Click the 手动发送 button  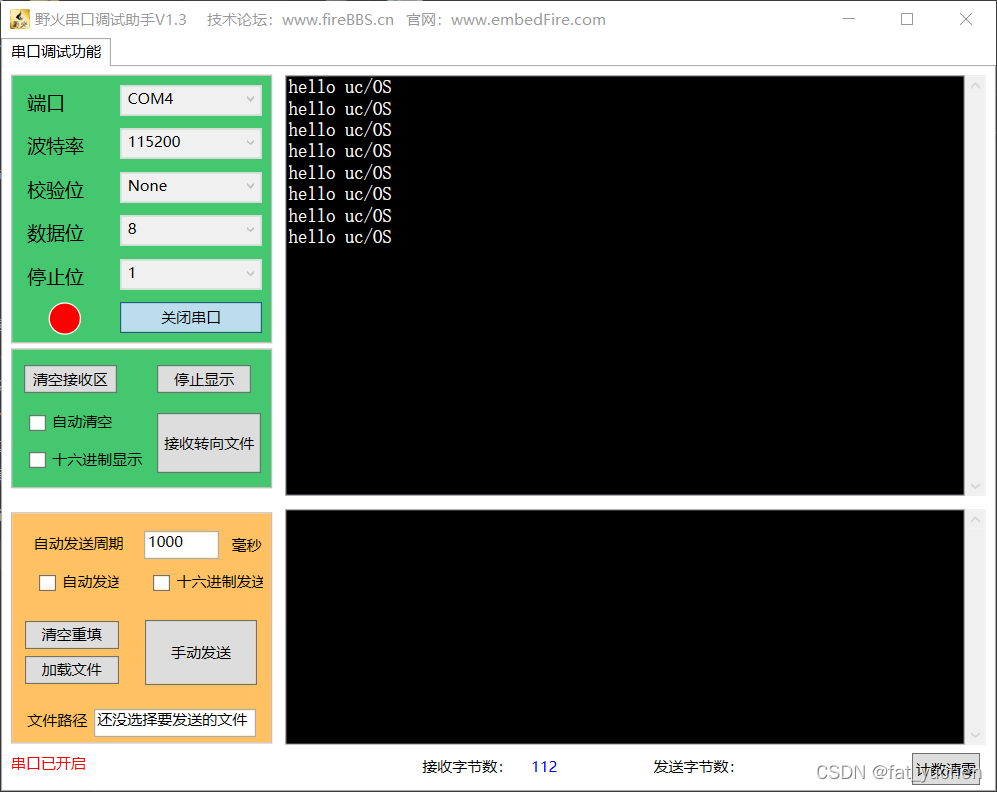[x=201, y=653]
